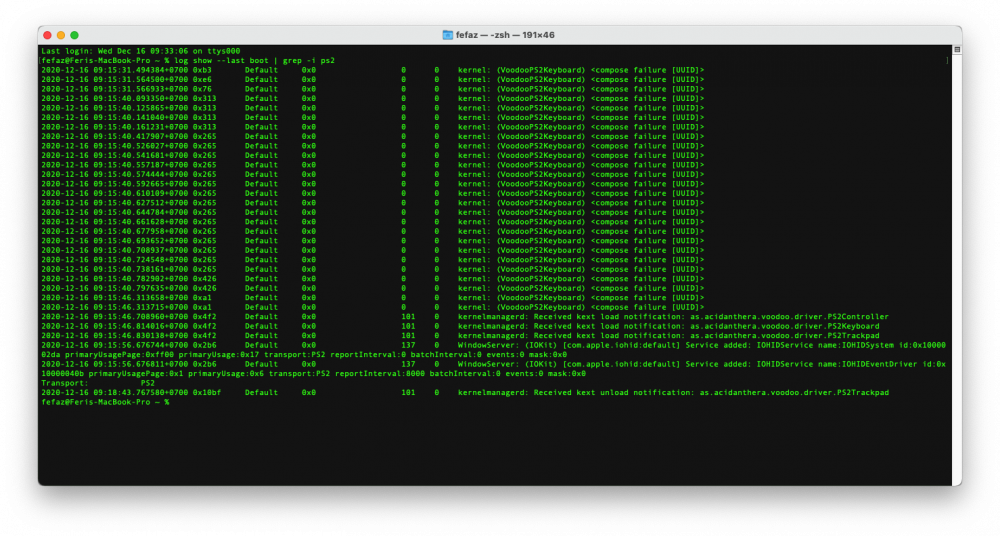Click timestamp '09:15:40.541681+0700'
1000x536 pixels.
tap(141, 156)
